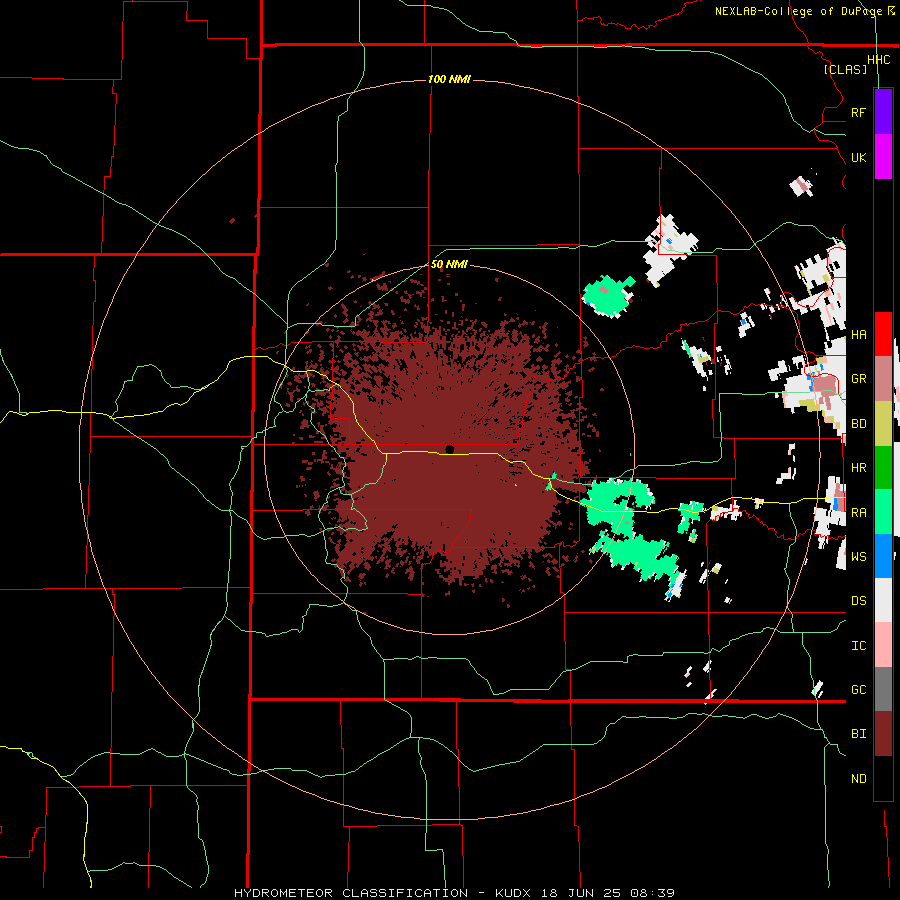
Task: Click the ND legend label
Action: pyautogui.click(x=858, y=779)
